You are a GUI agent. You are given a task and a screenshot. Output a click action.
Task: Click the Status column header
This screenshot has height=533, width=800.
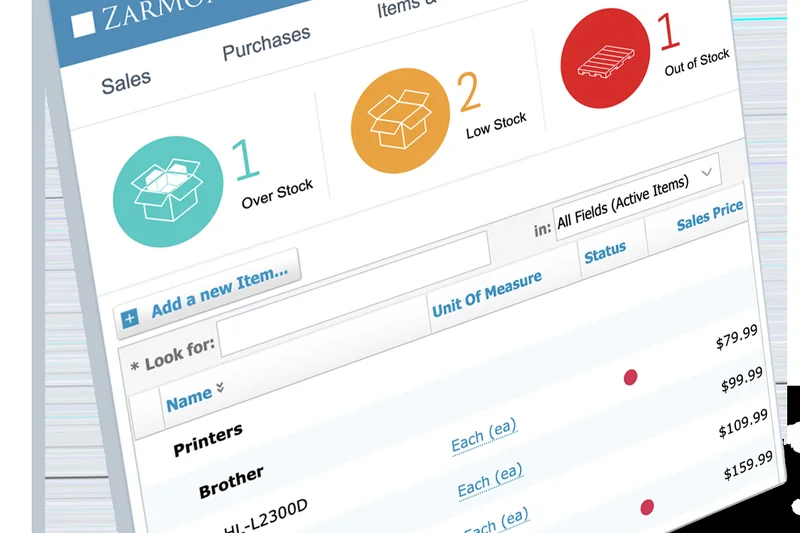605,254
